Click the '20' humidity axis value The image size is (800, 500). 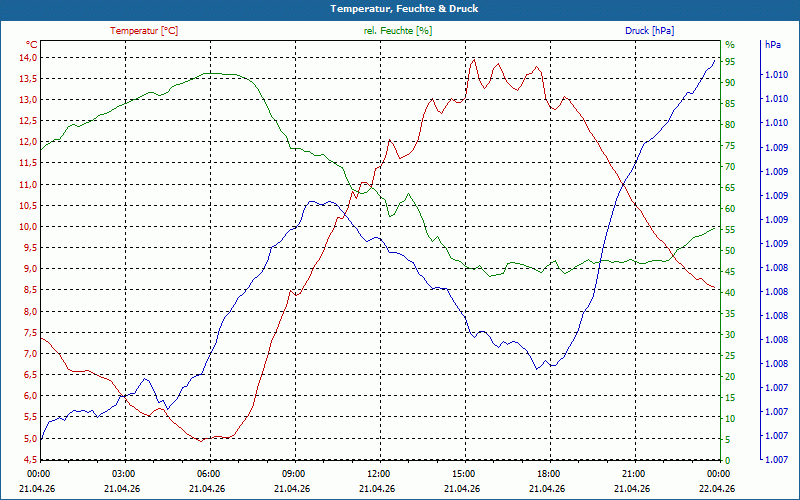[x=730, y=377]
